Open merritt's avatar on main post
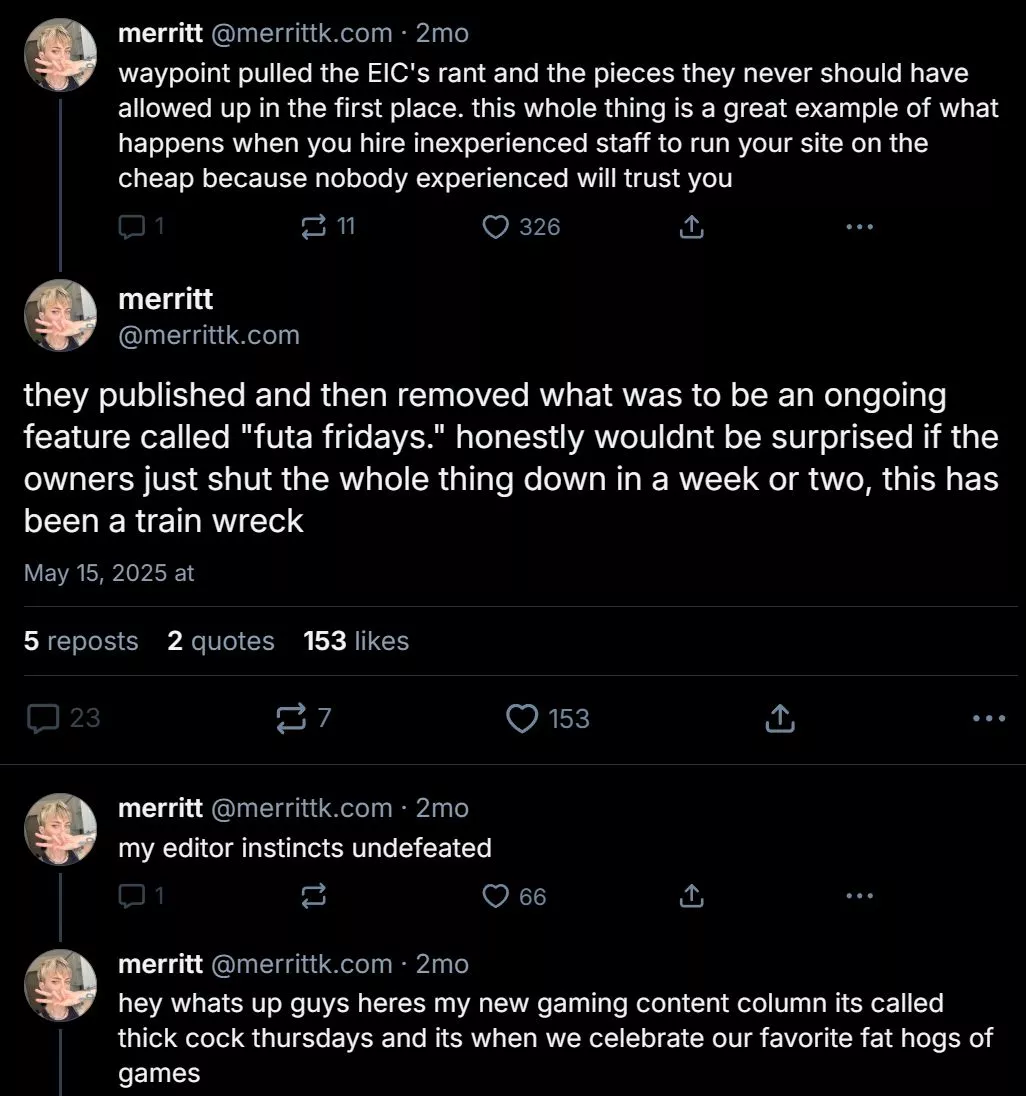The image size is (1026, 1096). [60, 315]
